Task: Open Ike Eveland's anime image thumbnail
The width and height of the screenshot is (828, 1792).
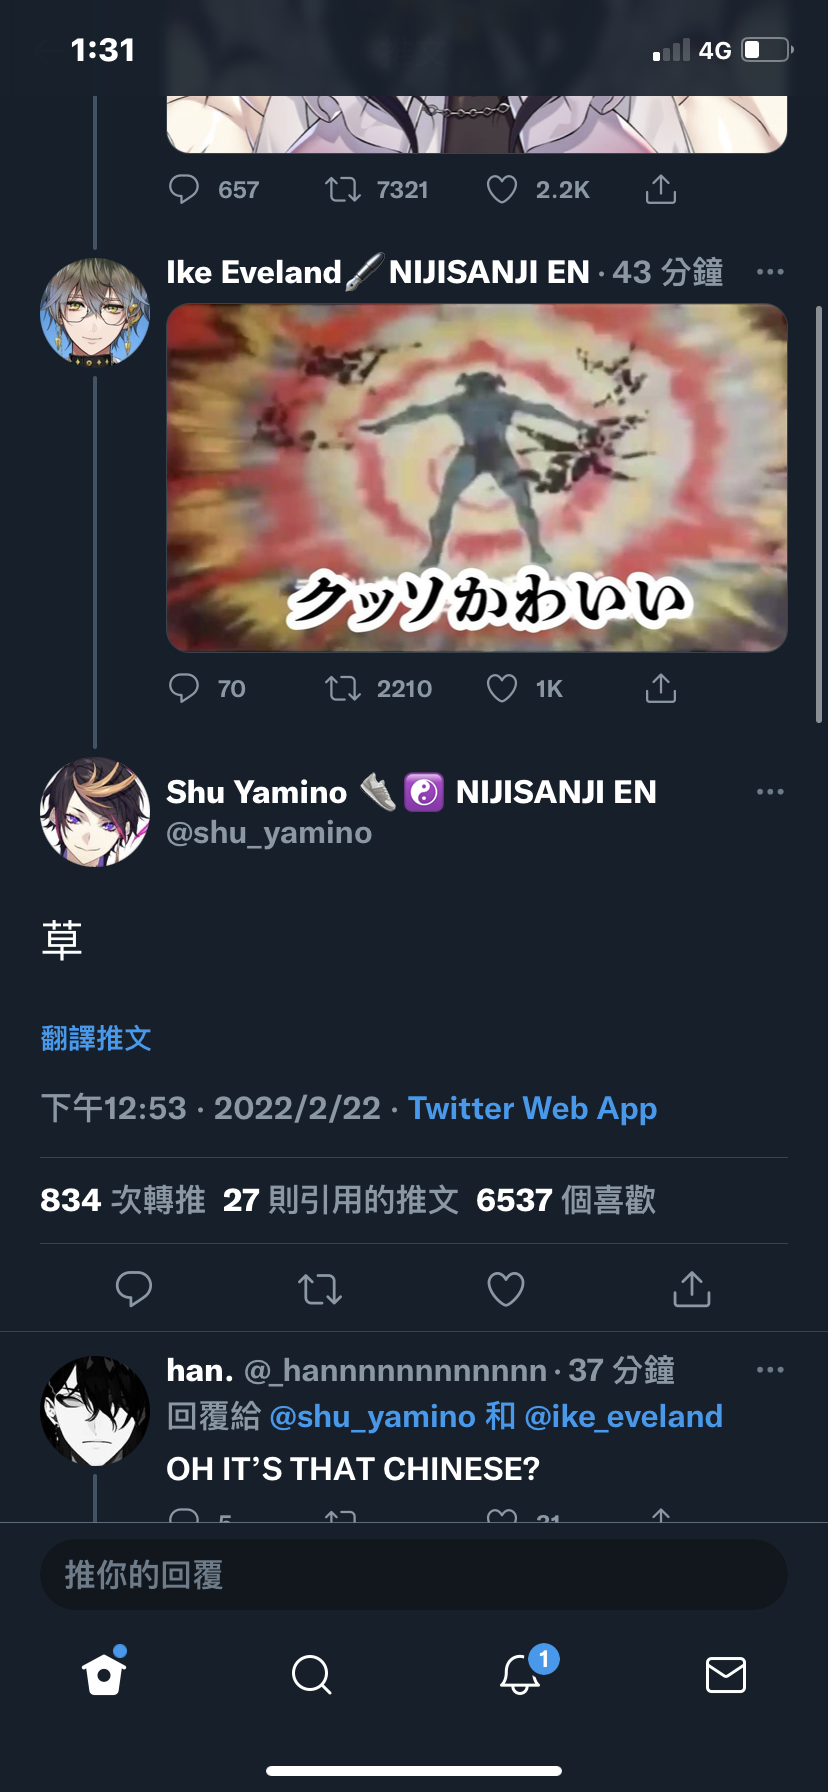Action: coord(477,478)
